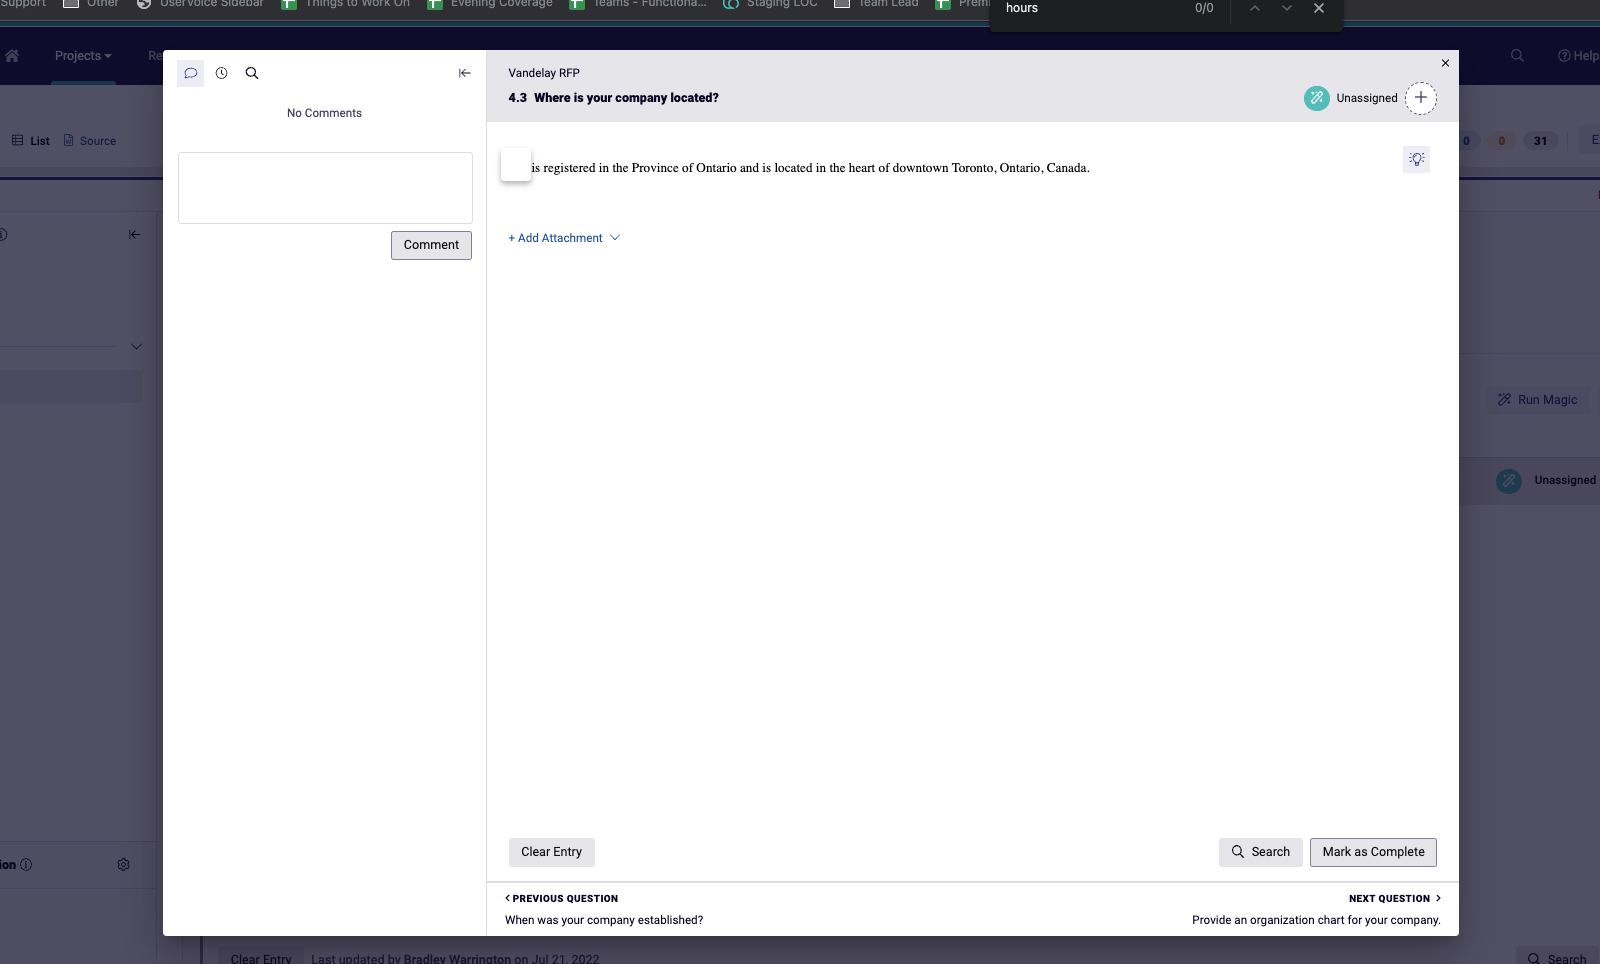This screenshot has height=964, width=1600.
Task: Click Run Magic in background
Action: tap(1537, 400)
